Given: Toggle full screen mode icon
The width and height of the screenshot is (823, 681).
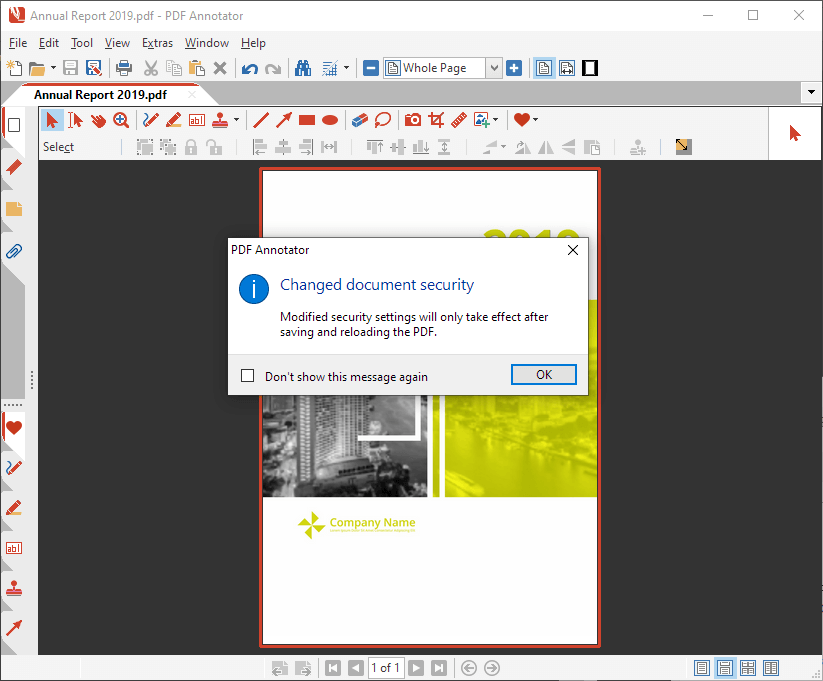Looking at the screenshot, I should [590, 68].
